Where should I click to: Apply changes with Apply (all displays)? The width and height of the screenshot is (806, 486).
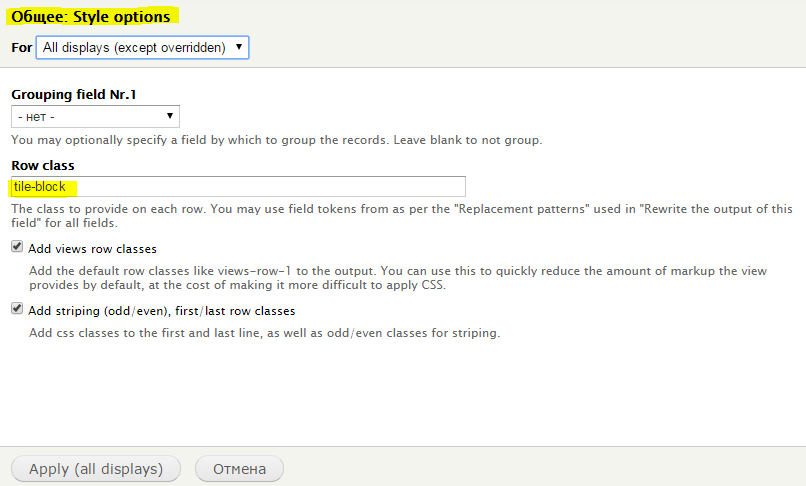pyautogui.click(x=96, y=469)
